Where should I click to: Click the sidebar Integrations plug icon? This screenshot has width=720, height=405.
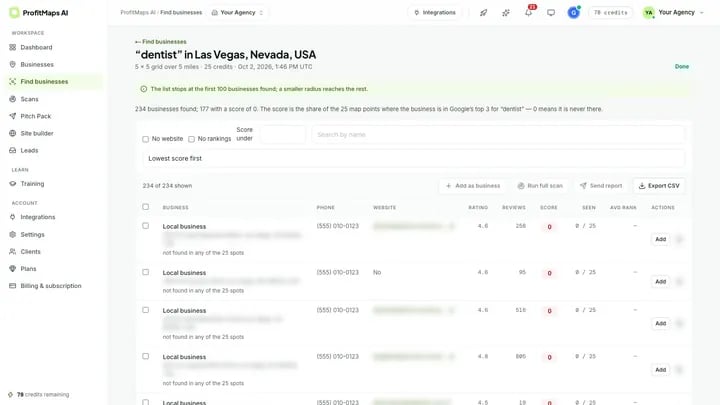12,217
